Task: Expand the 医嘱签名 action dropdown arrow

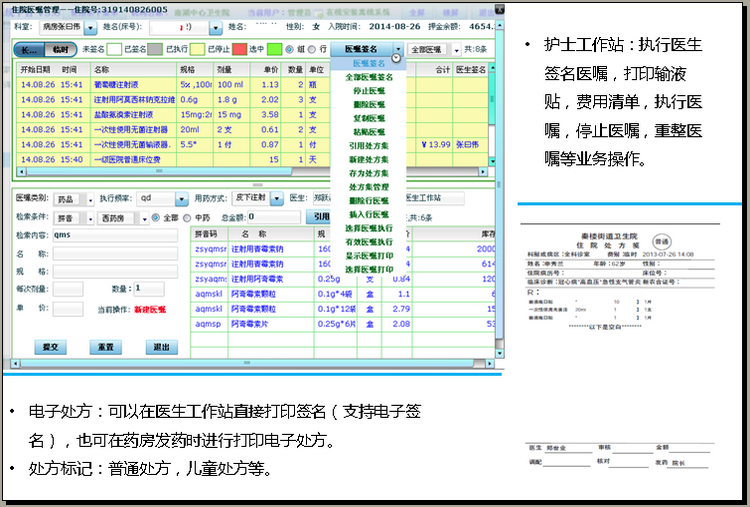Action: click(398, 49)
